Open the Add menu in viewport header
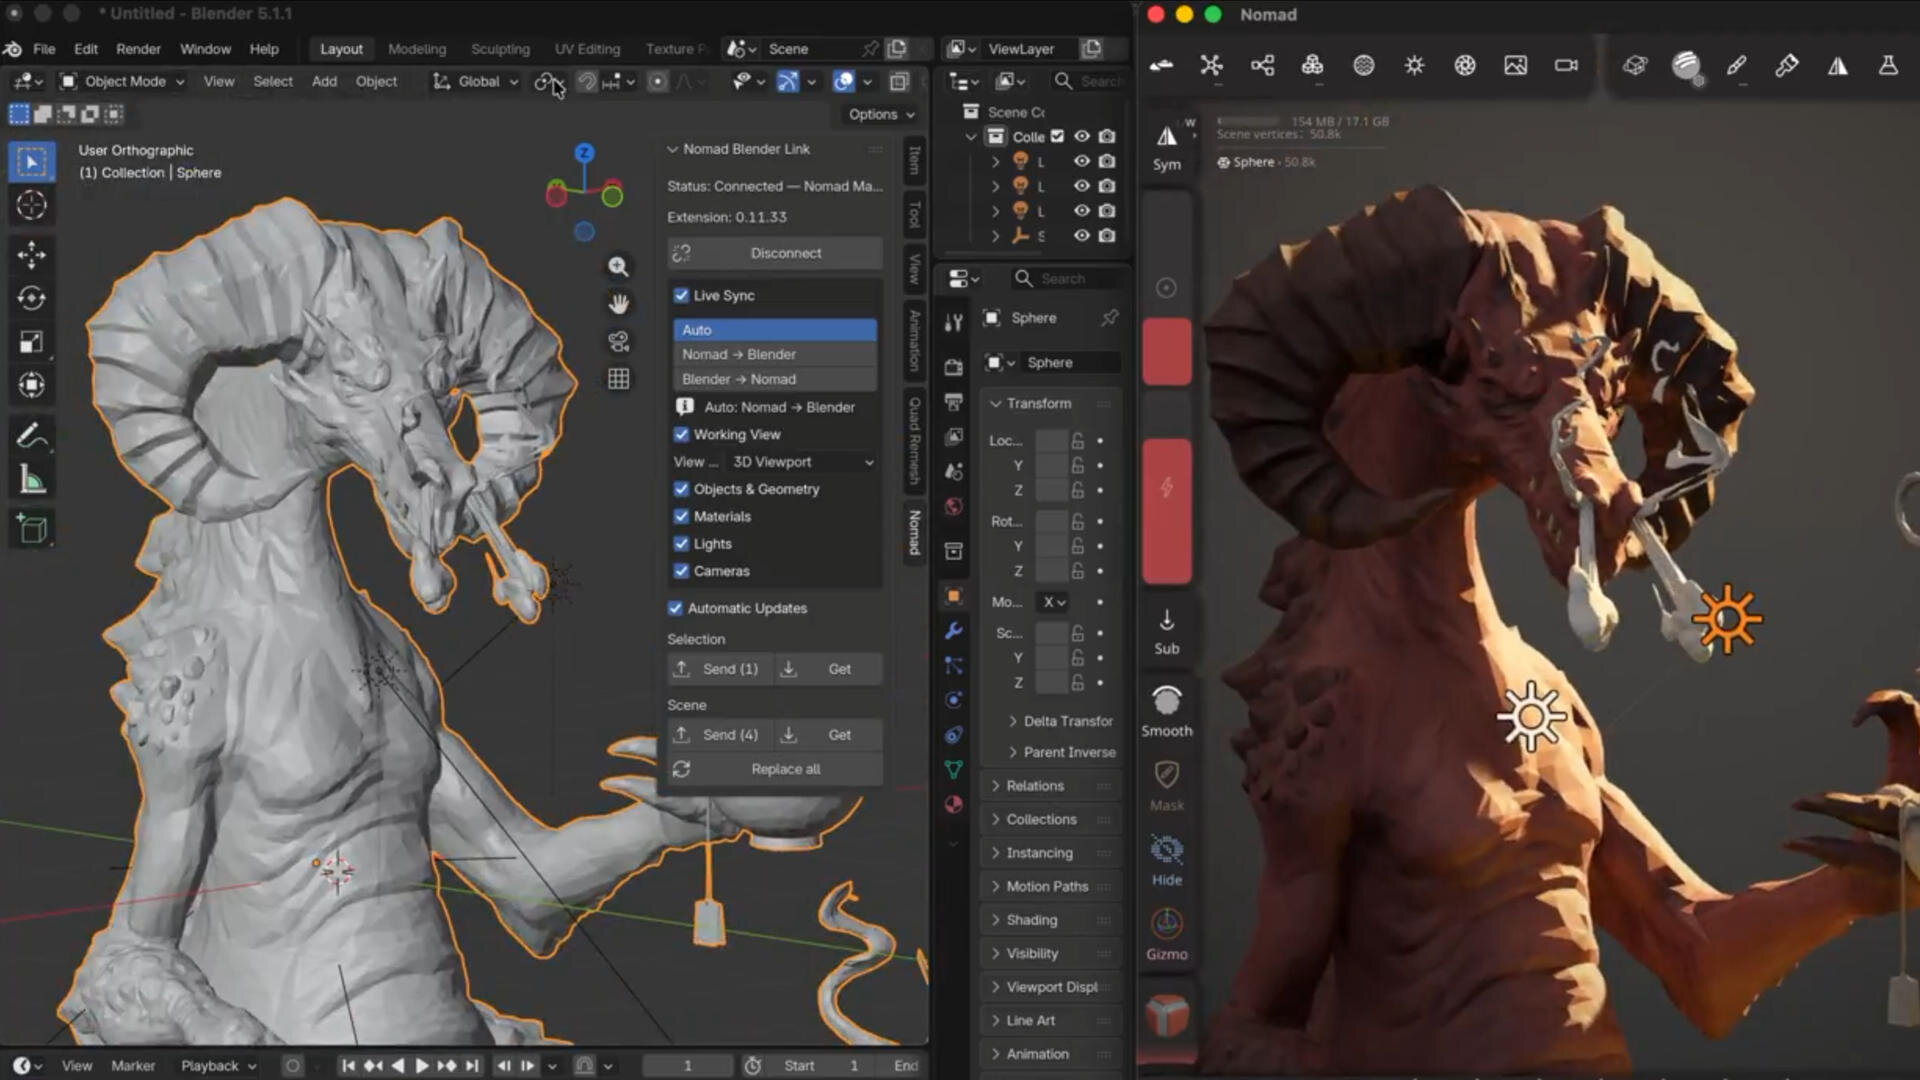Viewport: 1920px width, 1080px height. click(324, 81)
